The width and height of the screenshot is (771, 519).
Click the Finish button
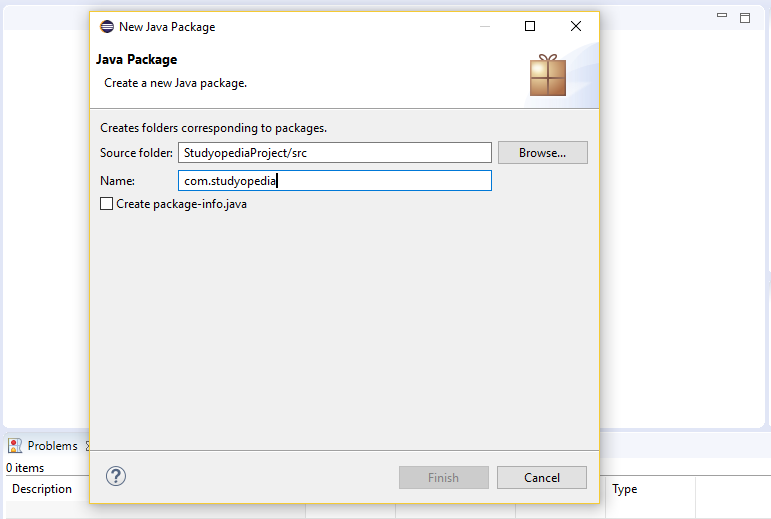tap(444, 478)
